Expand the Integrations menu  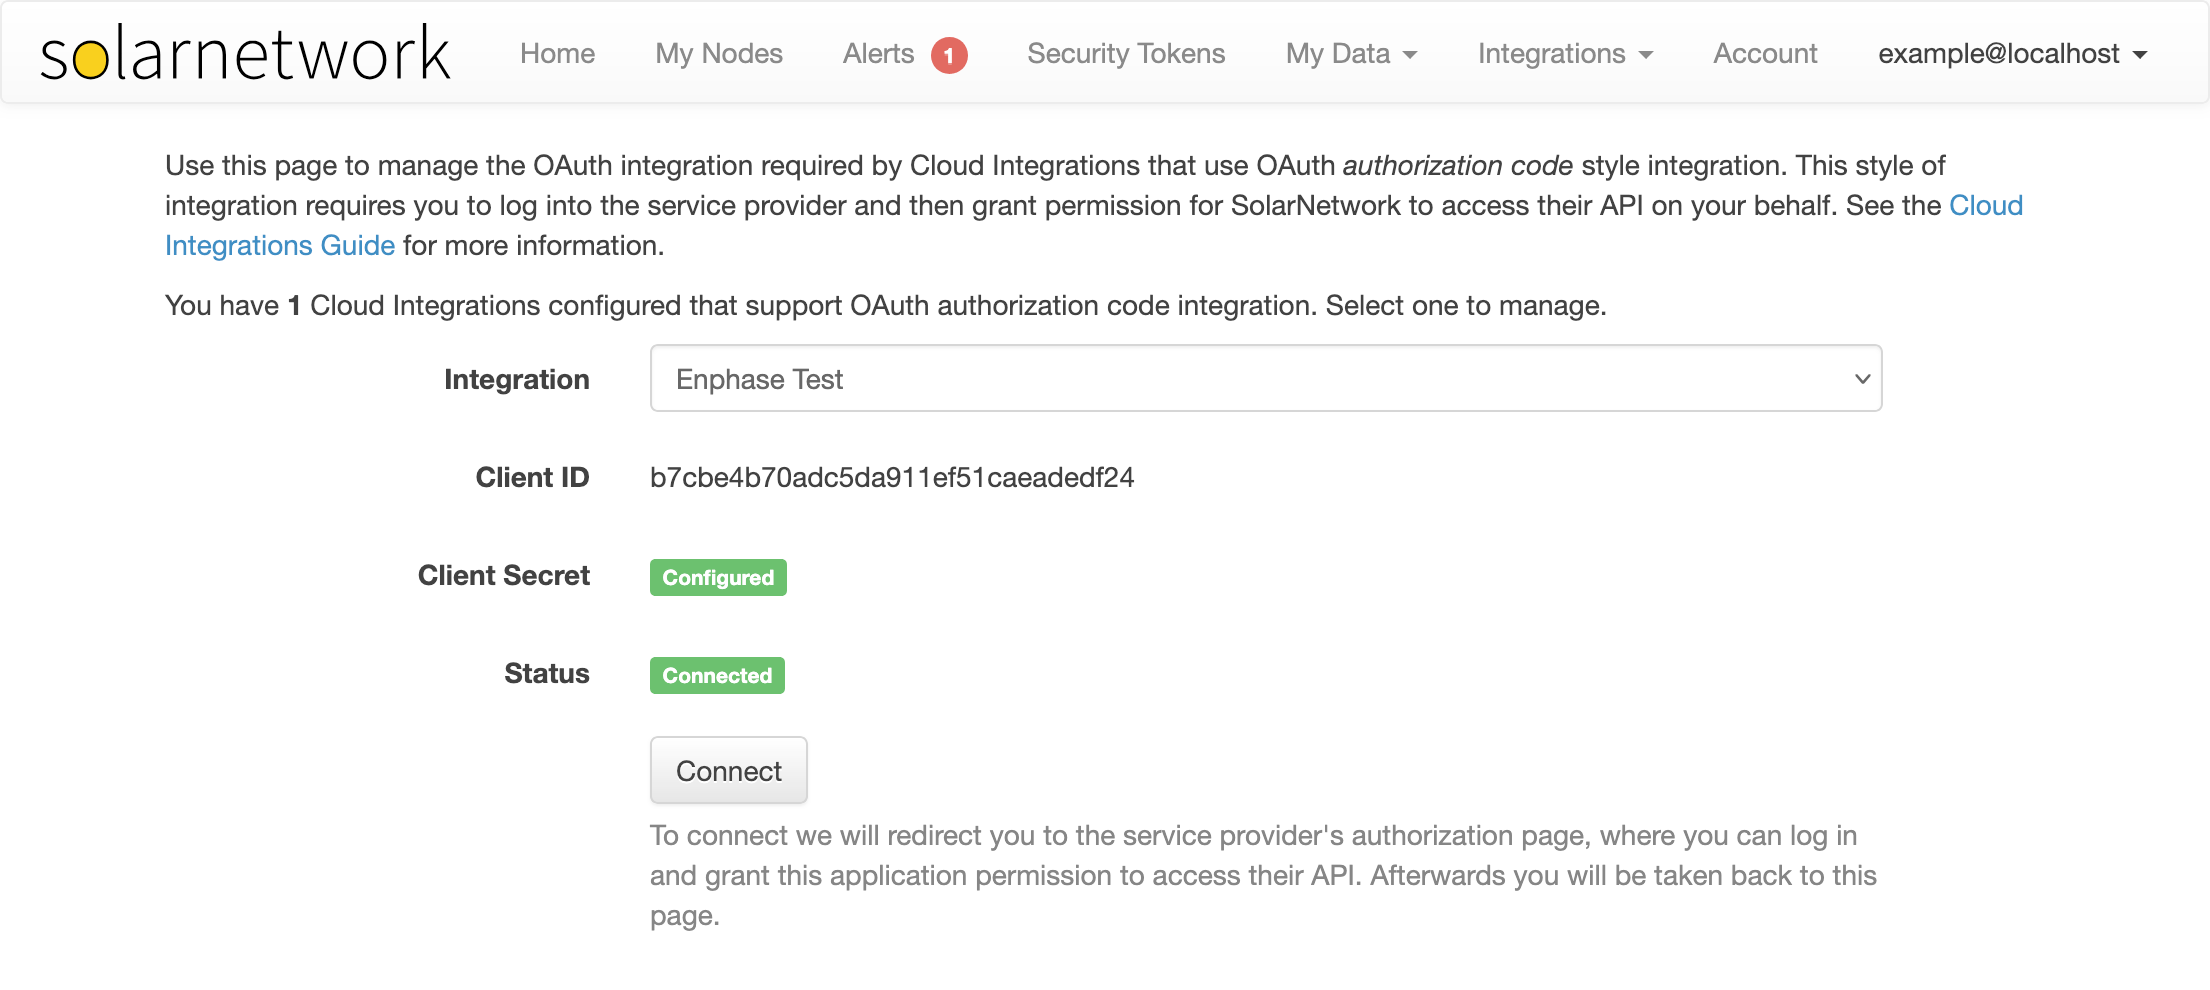pyautogui.click(x=1565, y=53)
